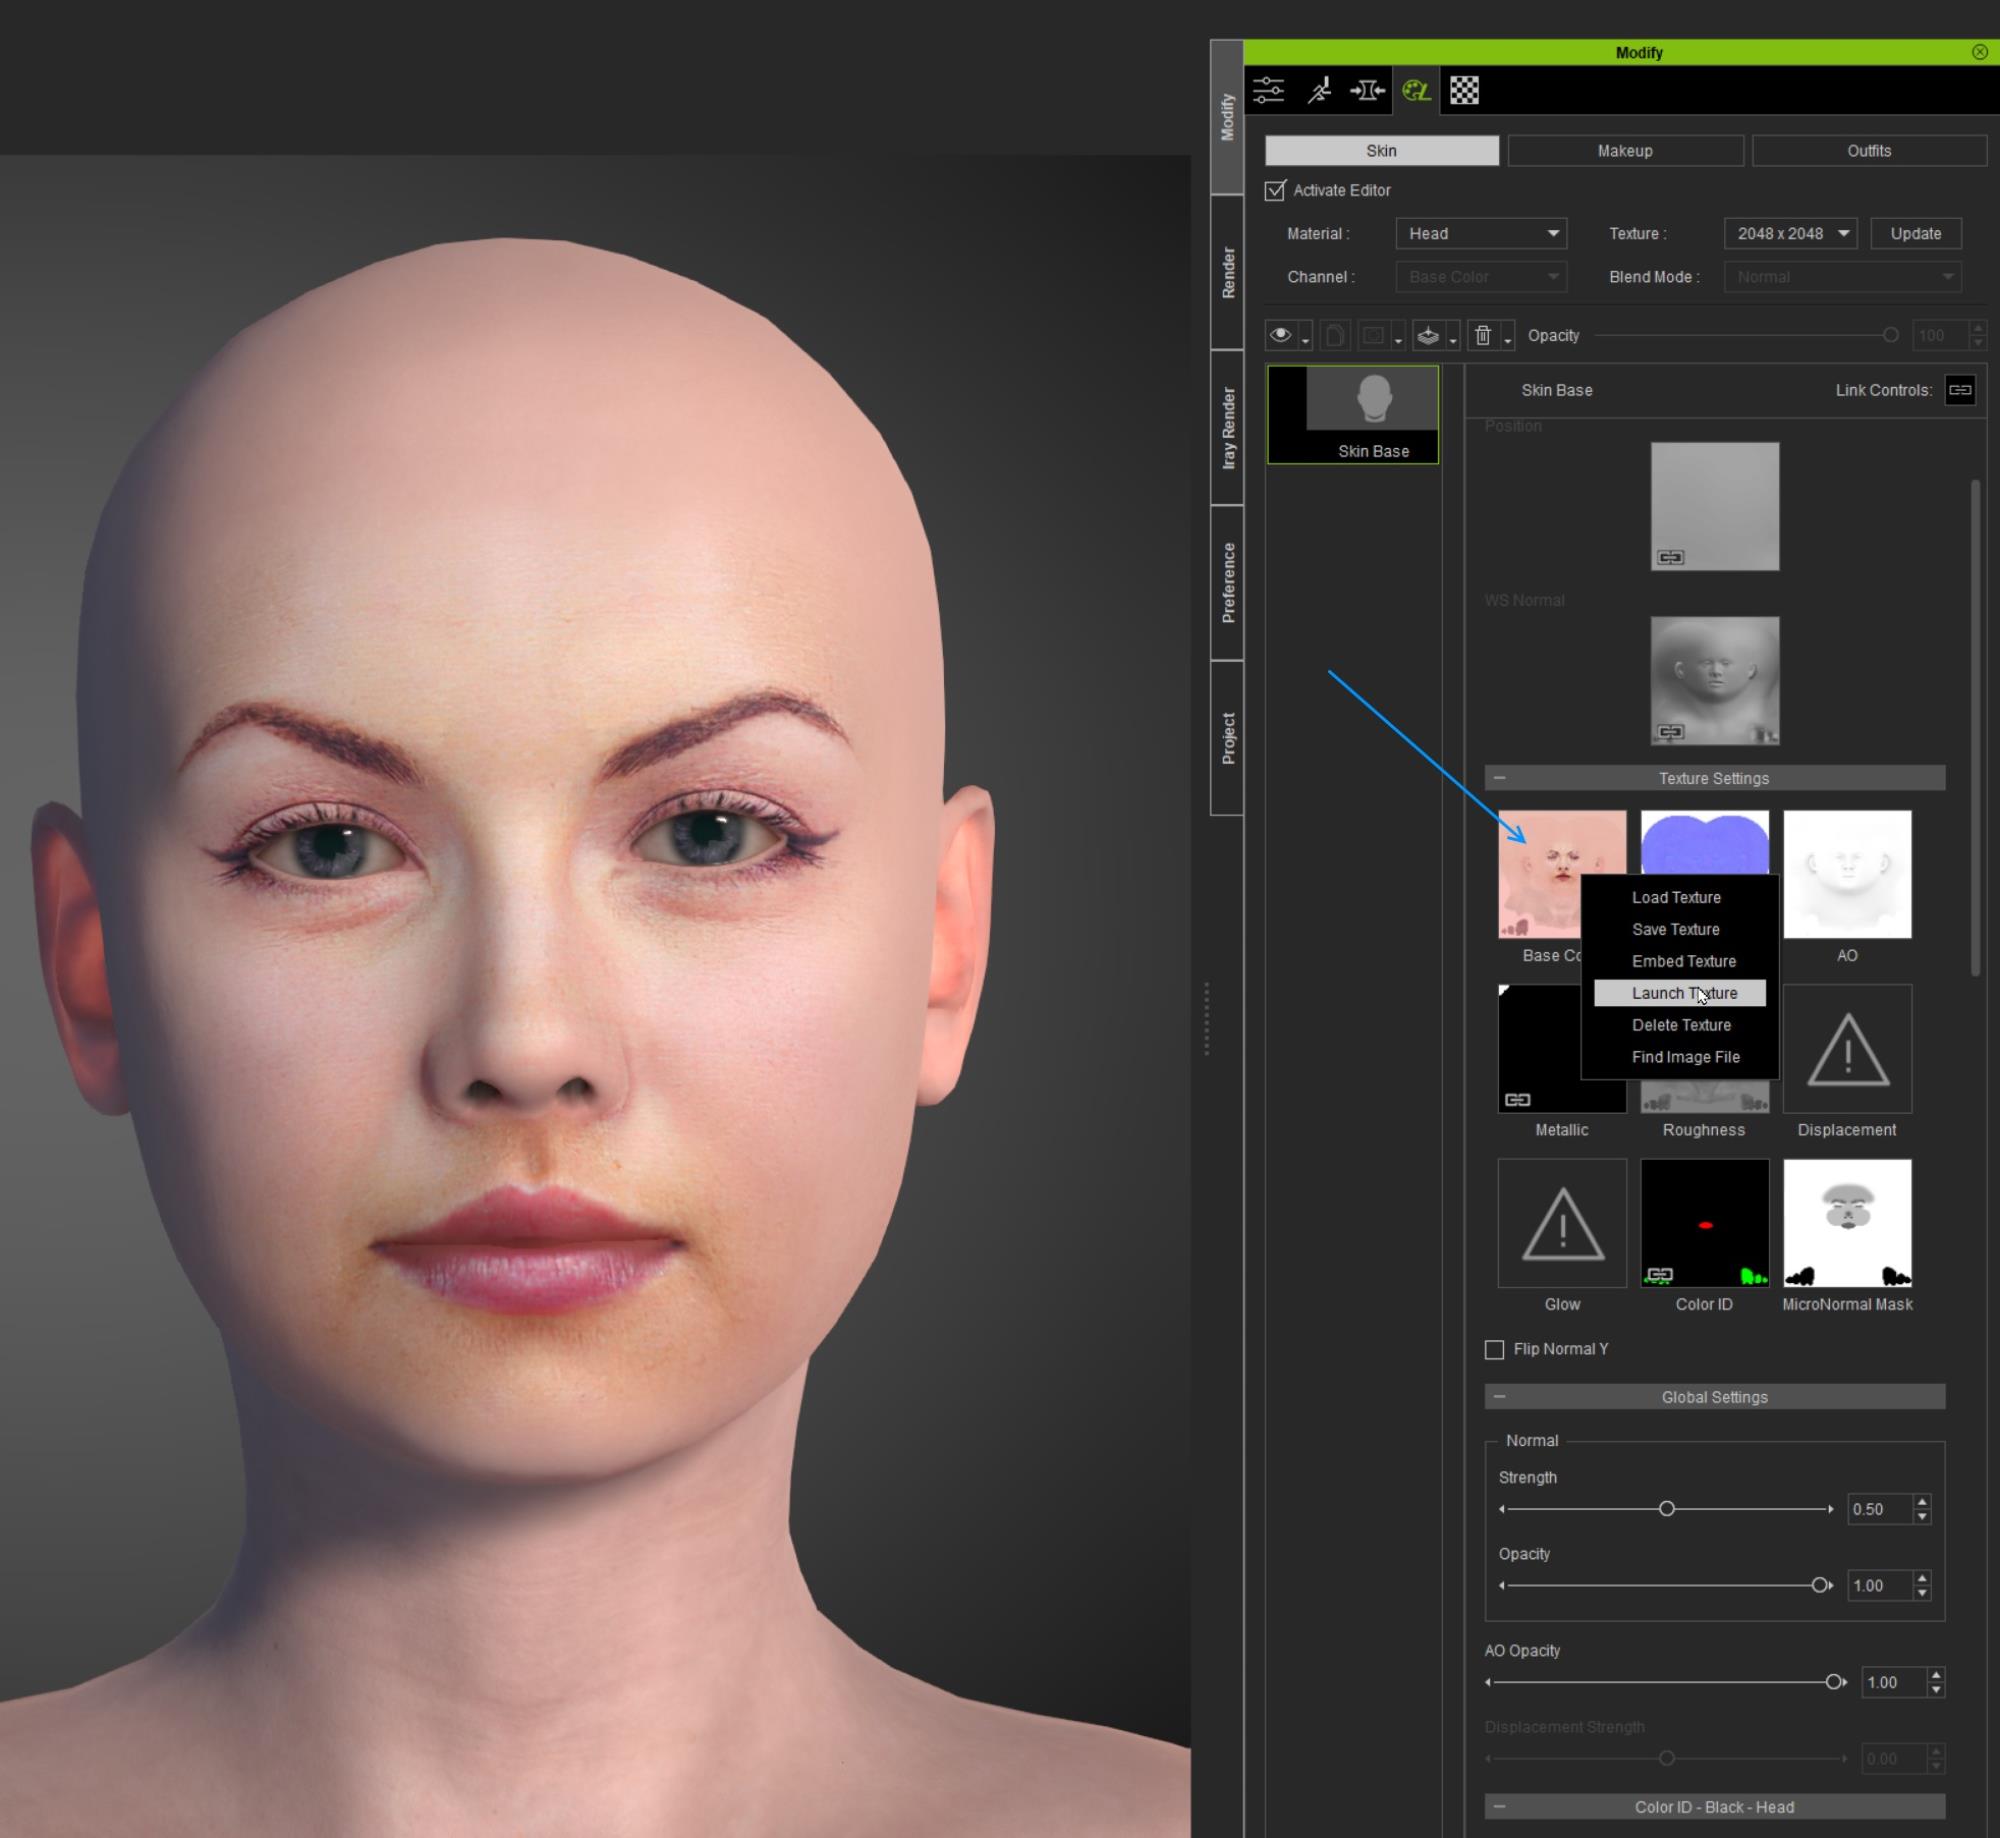Click the eye layer visibility icon
The width and height of the screenshot is (2000, 1838).
(1281, 335)
